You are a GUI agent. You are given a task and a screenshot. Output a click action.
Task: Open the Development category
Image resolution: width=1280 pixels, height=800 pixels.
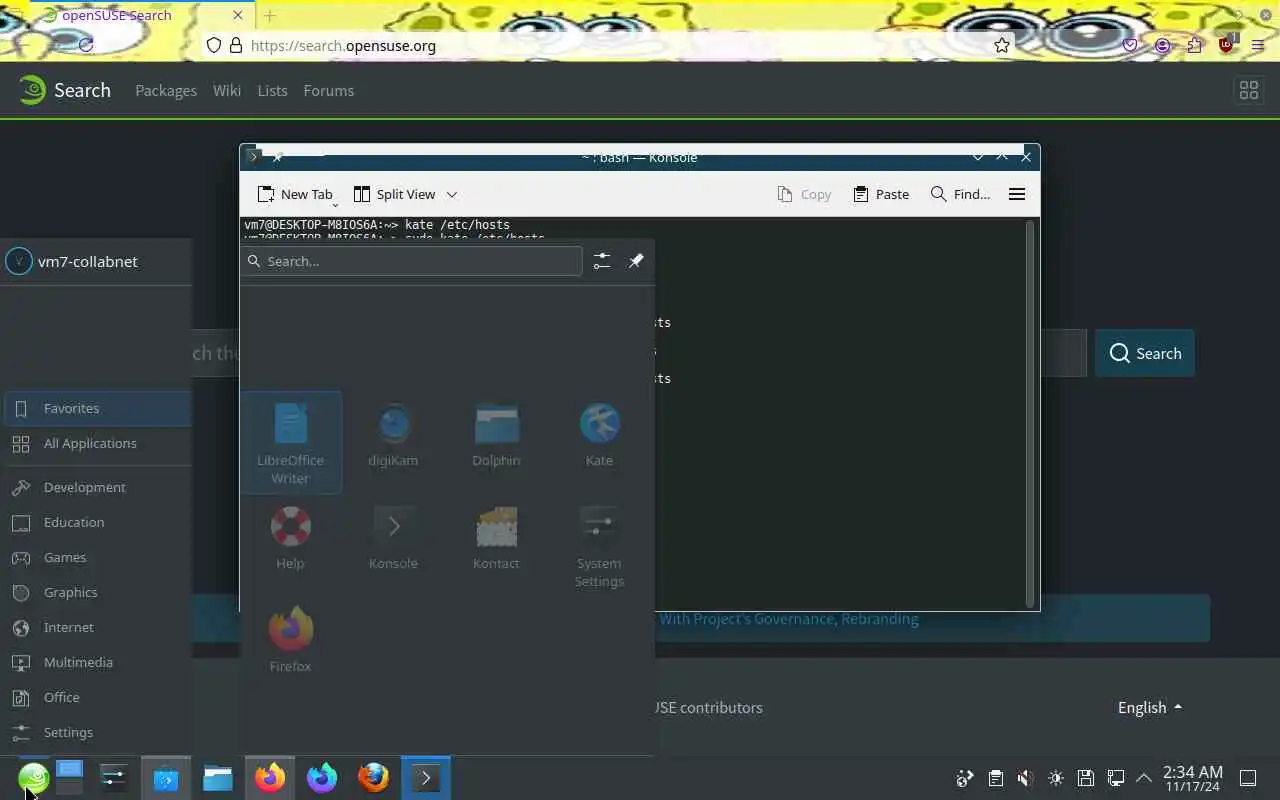(97, 487)
